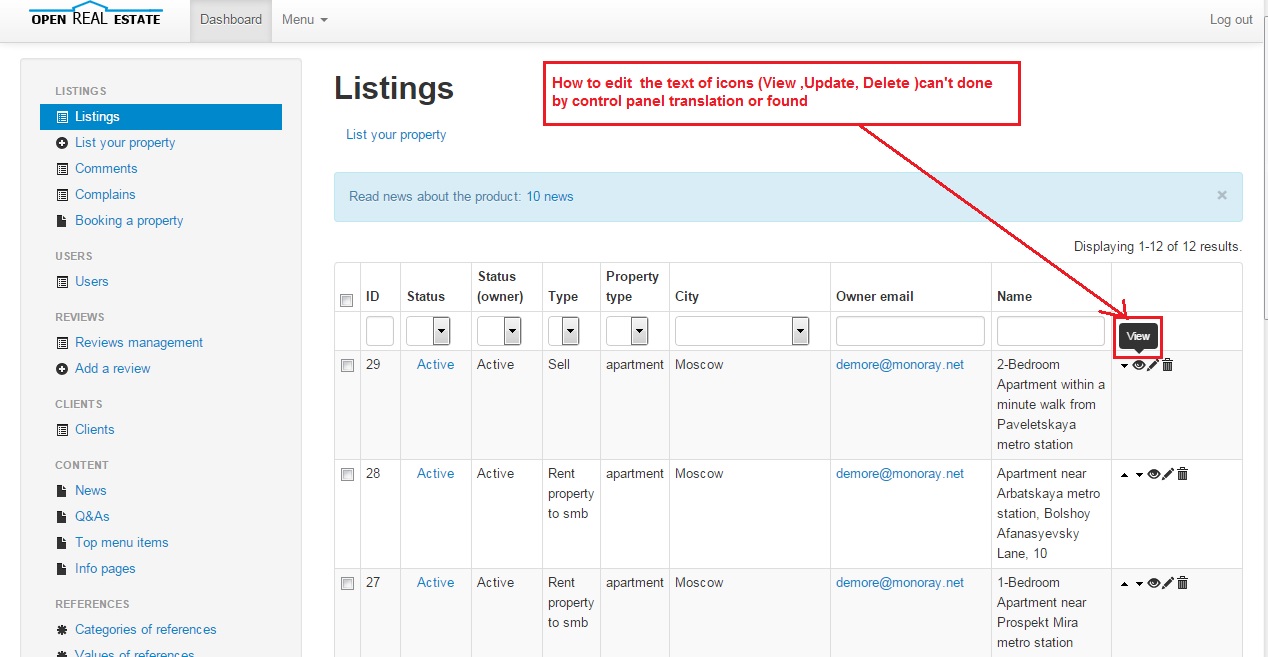Expand the Status filter dropdown
The image size is (1268, 657).
pyautogui.click(x=428, y=331)
